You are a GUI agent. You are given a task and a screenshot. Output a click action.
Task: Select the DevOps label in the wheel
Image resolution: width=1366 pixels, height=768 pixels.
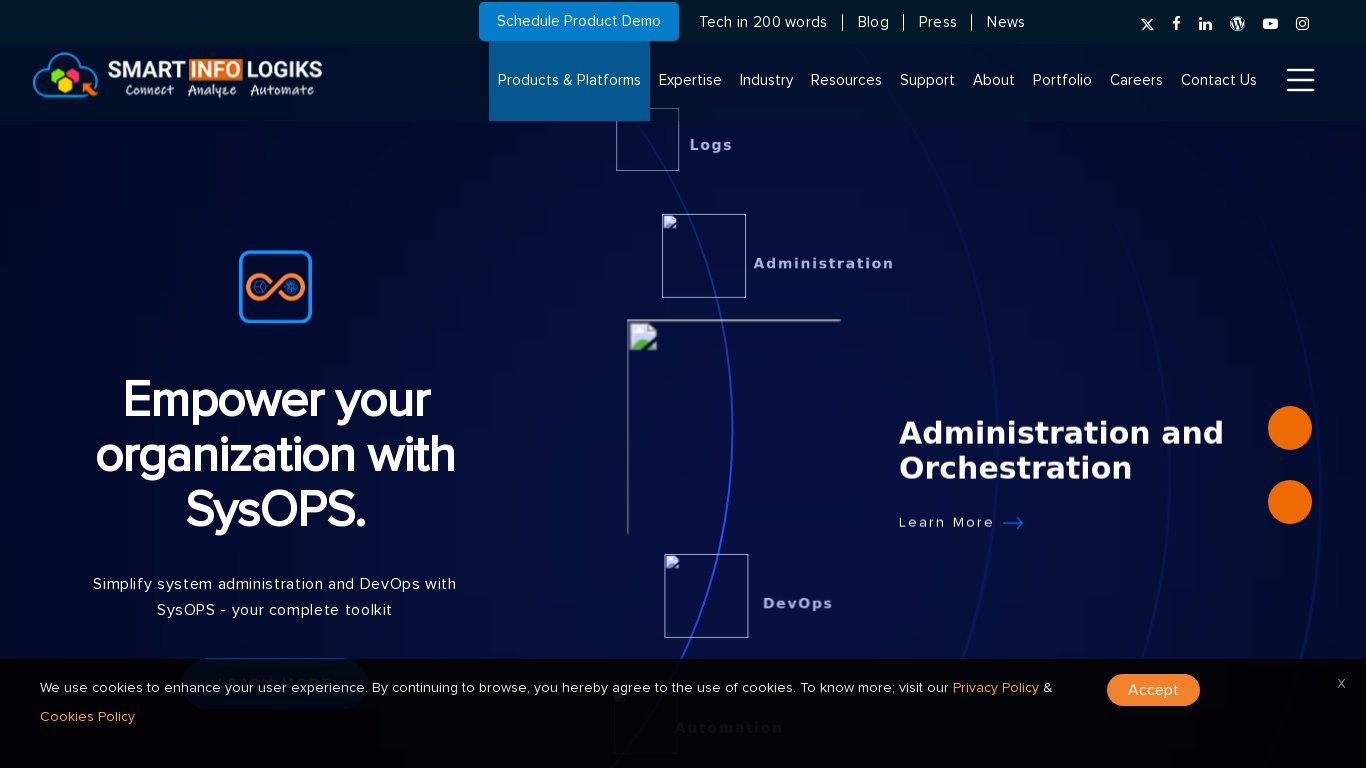click(798, 603)
